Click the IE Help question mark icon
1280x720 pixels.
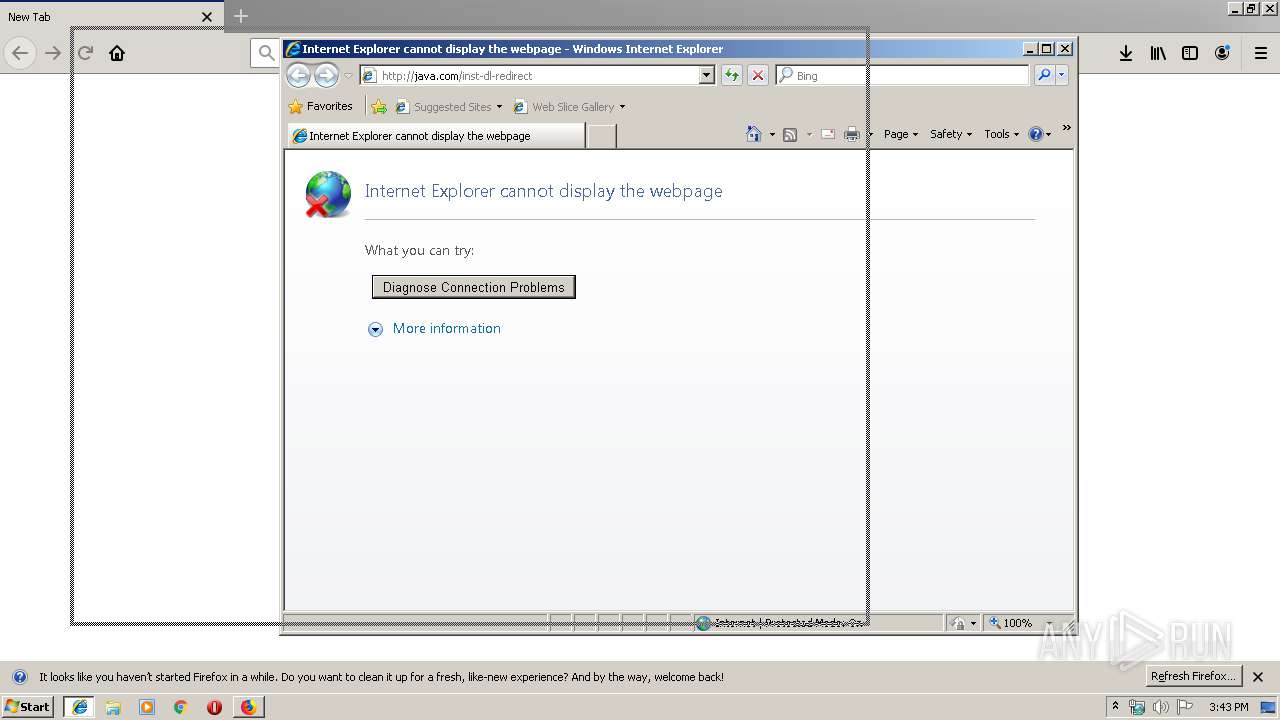point(1036,134)
